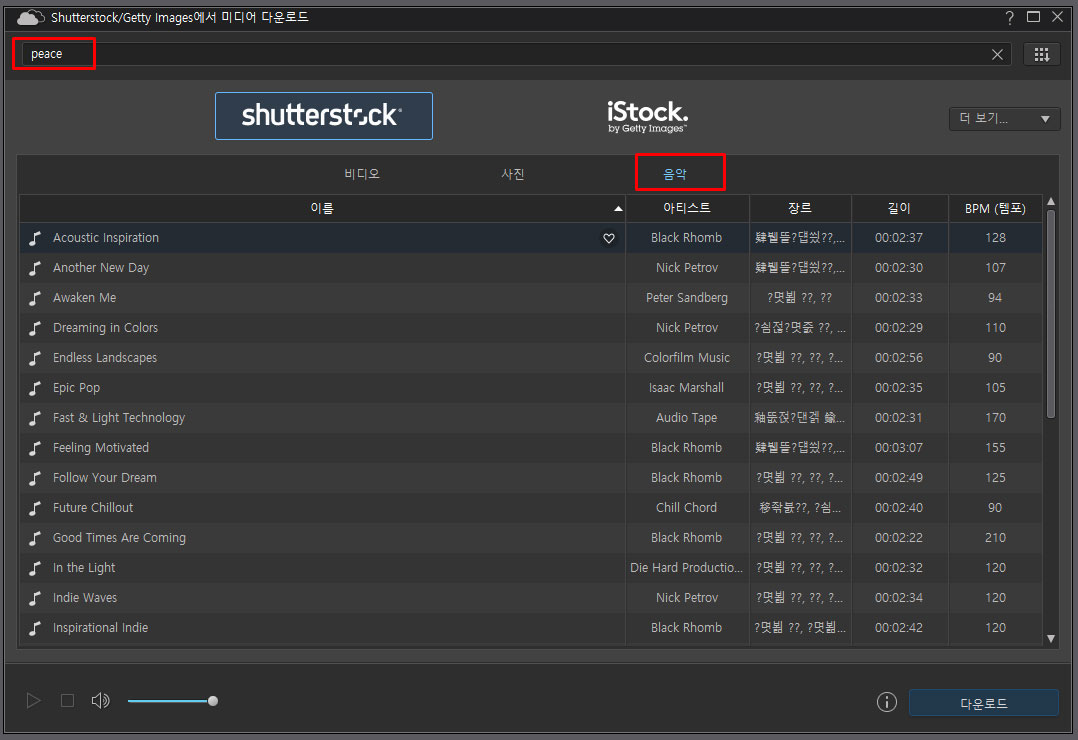Click the music note icon for Epic Pop
The image size is (1078, 740).
[35, 389]
